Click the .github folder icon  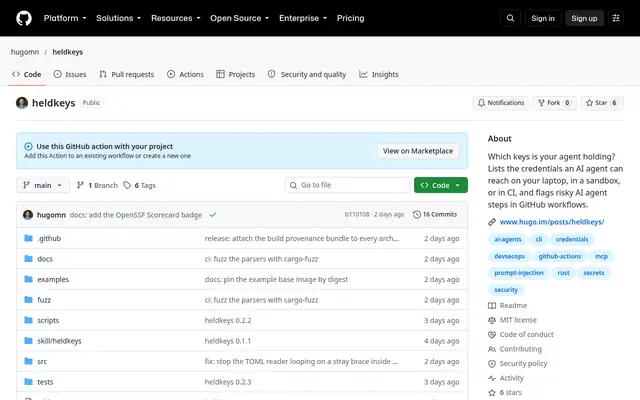[28, 238]
